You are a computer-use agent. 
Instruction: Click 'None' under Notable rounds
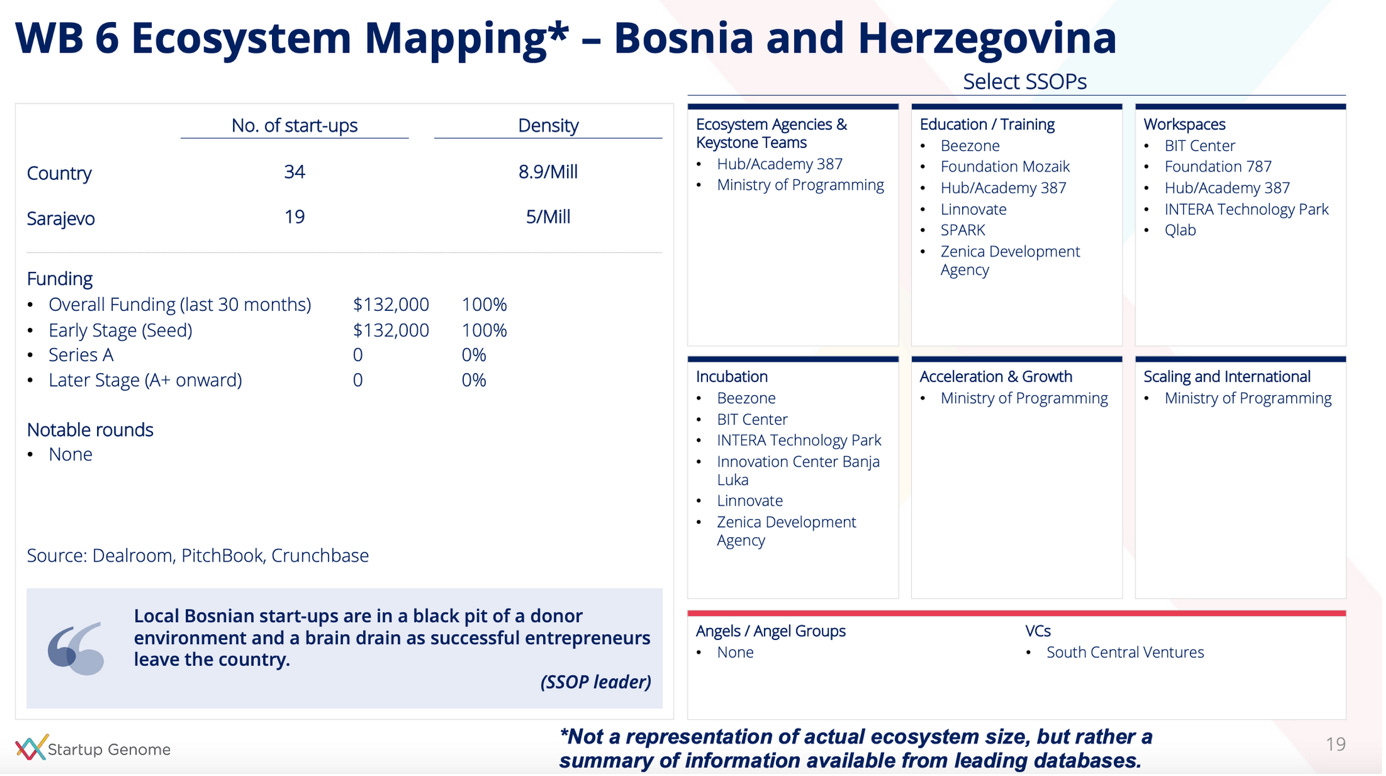click(70, 455)
